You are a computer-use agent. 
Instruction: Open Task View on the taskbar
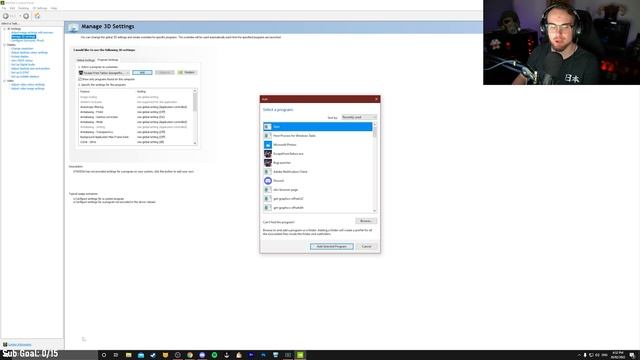(x=116, y=355)
